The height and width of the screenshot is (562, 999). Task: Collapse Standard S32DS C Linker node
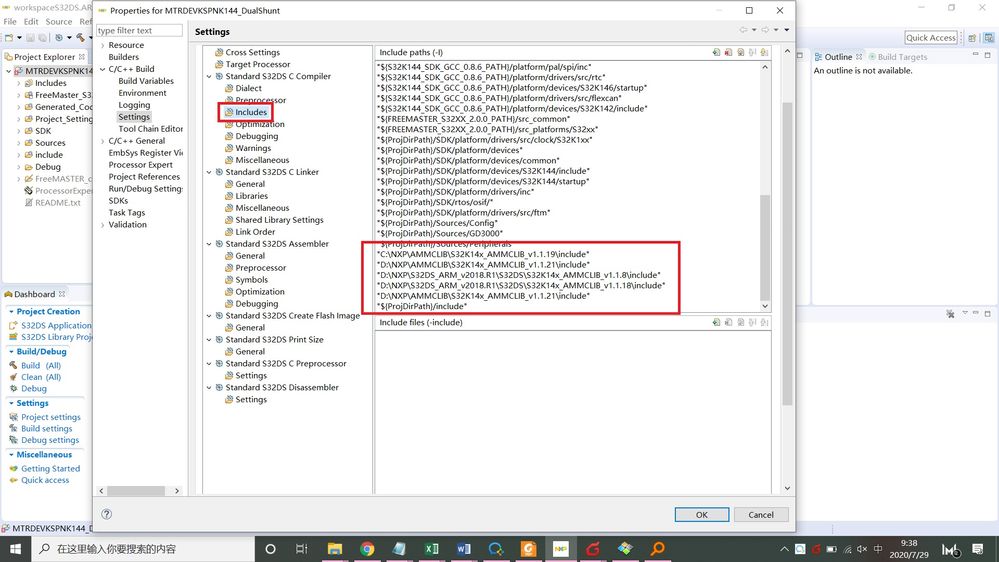pyautogui.click(x=209, y=172)
